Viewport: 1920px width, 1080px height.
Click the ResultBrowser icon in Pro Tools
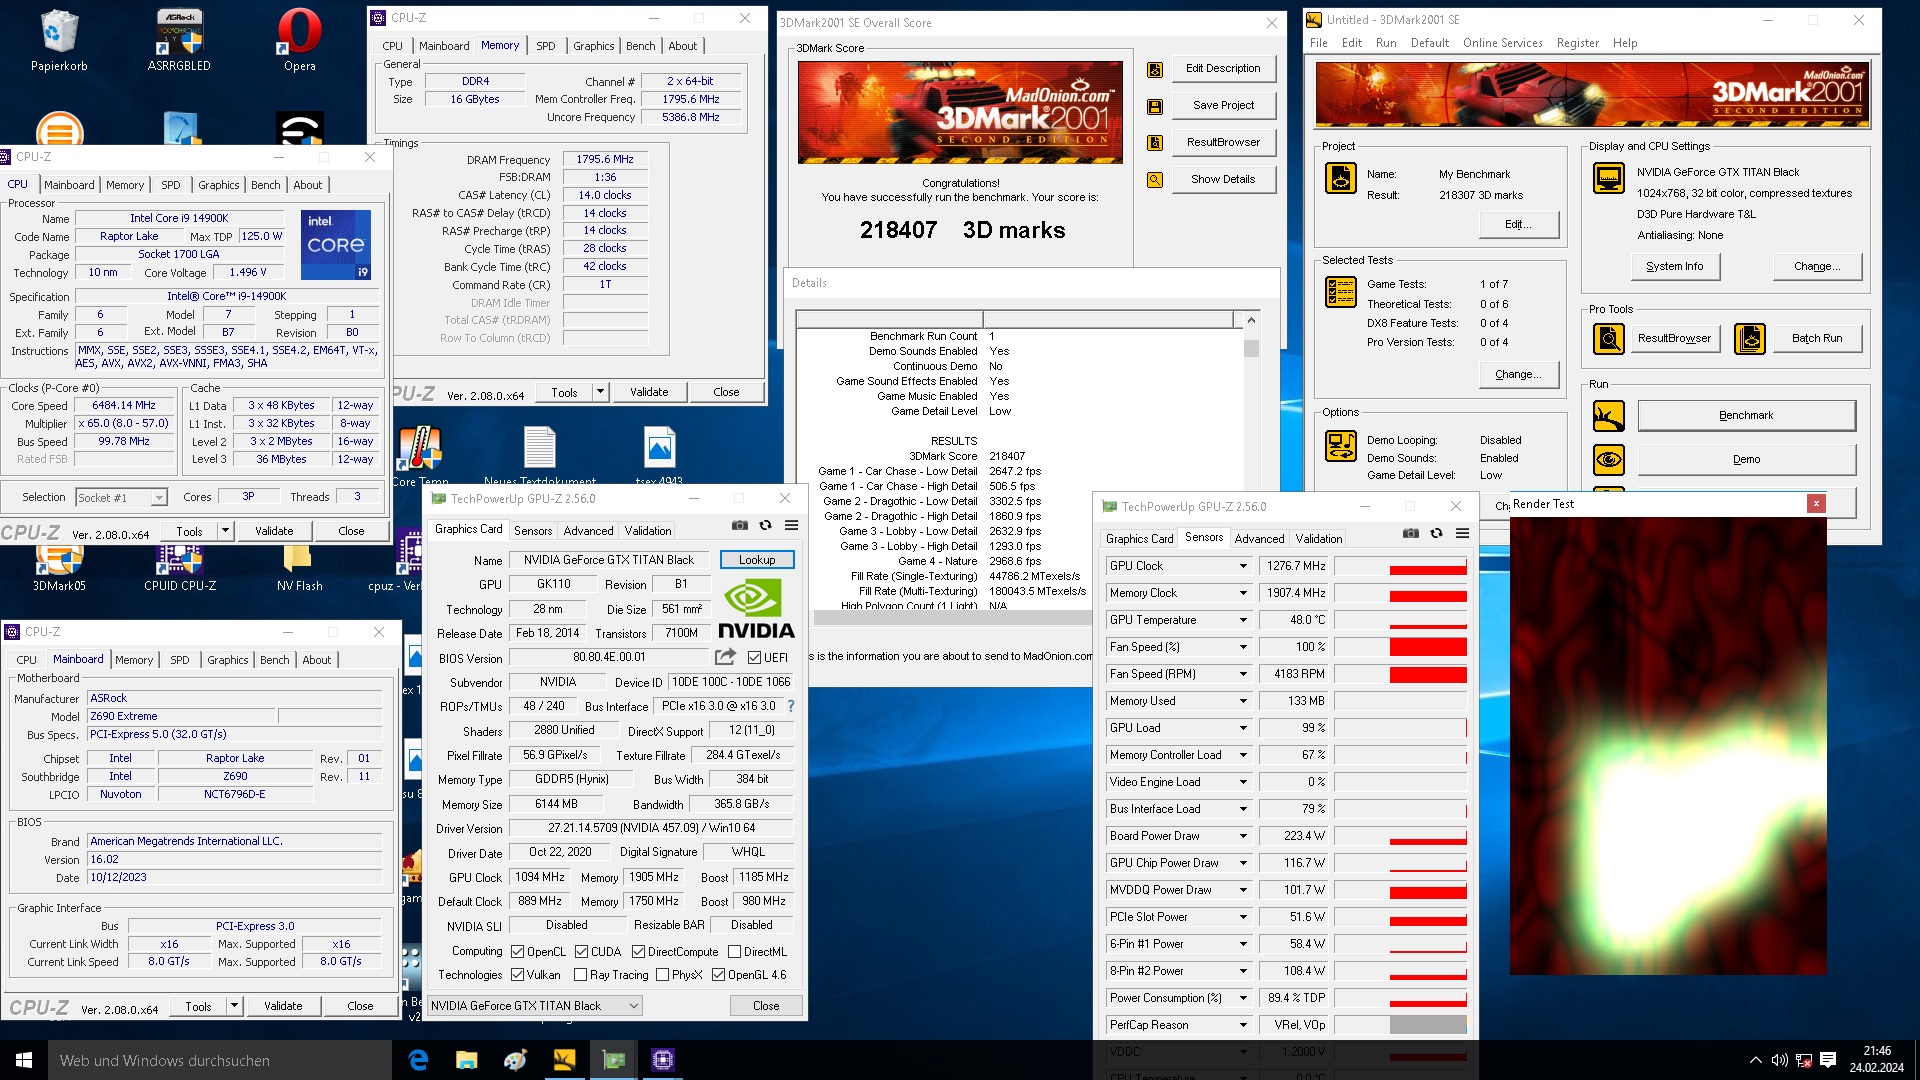coord(1609,339)
